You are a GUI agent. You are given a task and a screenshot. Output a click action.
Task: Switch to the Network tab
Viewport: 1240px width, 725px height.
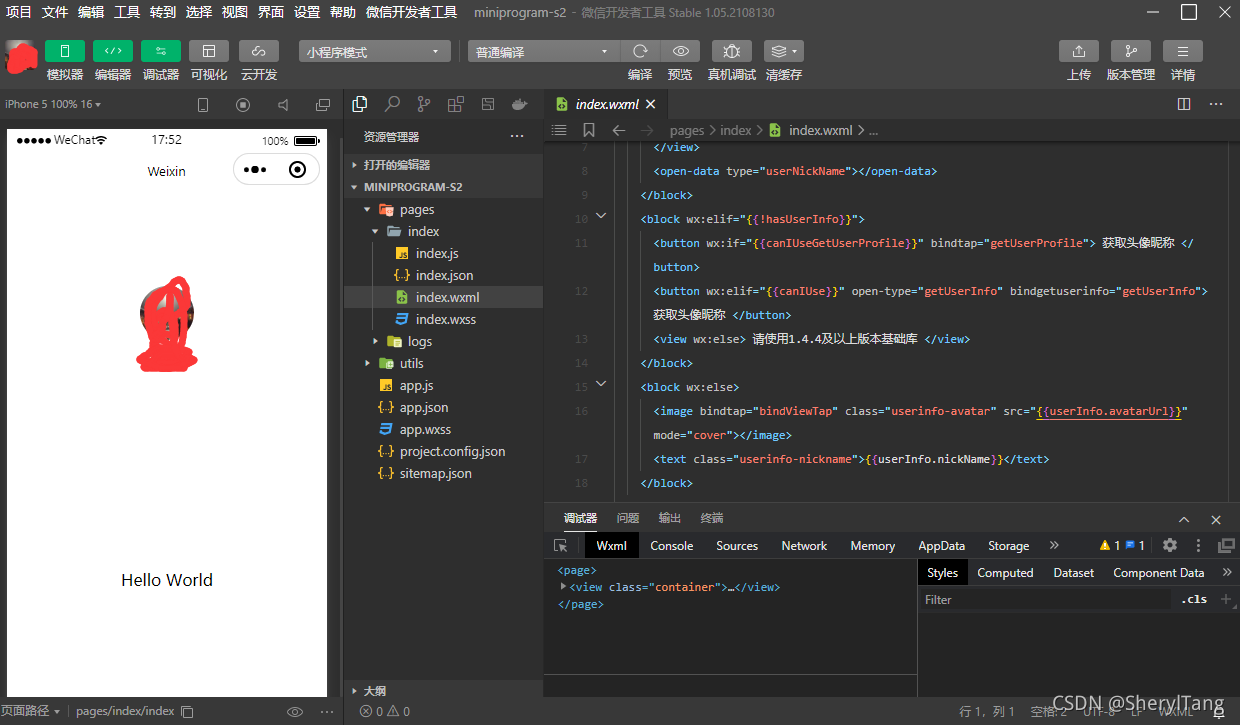804,546
